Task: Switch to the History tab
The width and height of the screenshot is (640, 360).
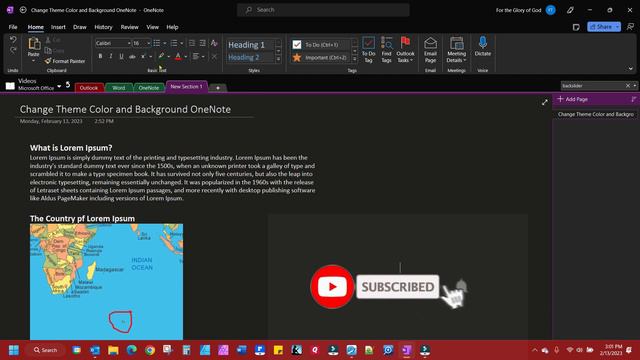Action: pos(103,27)
